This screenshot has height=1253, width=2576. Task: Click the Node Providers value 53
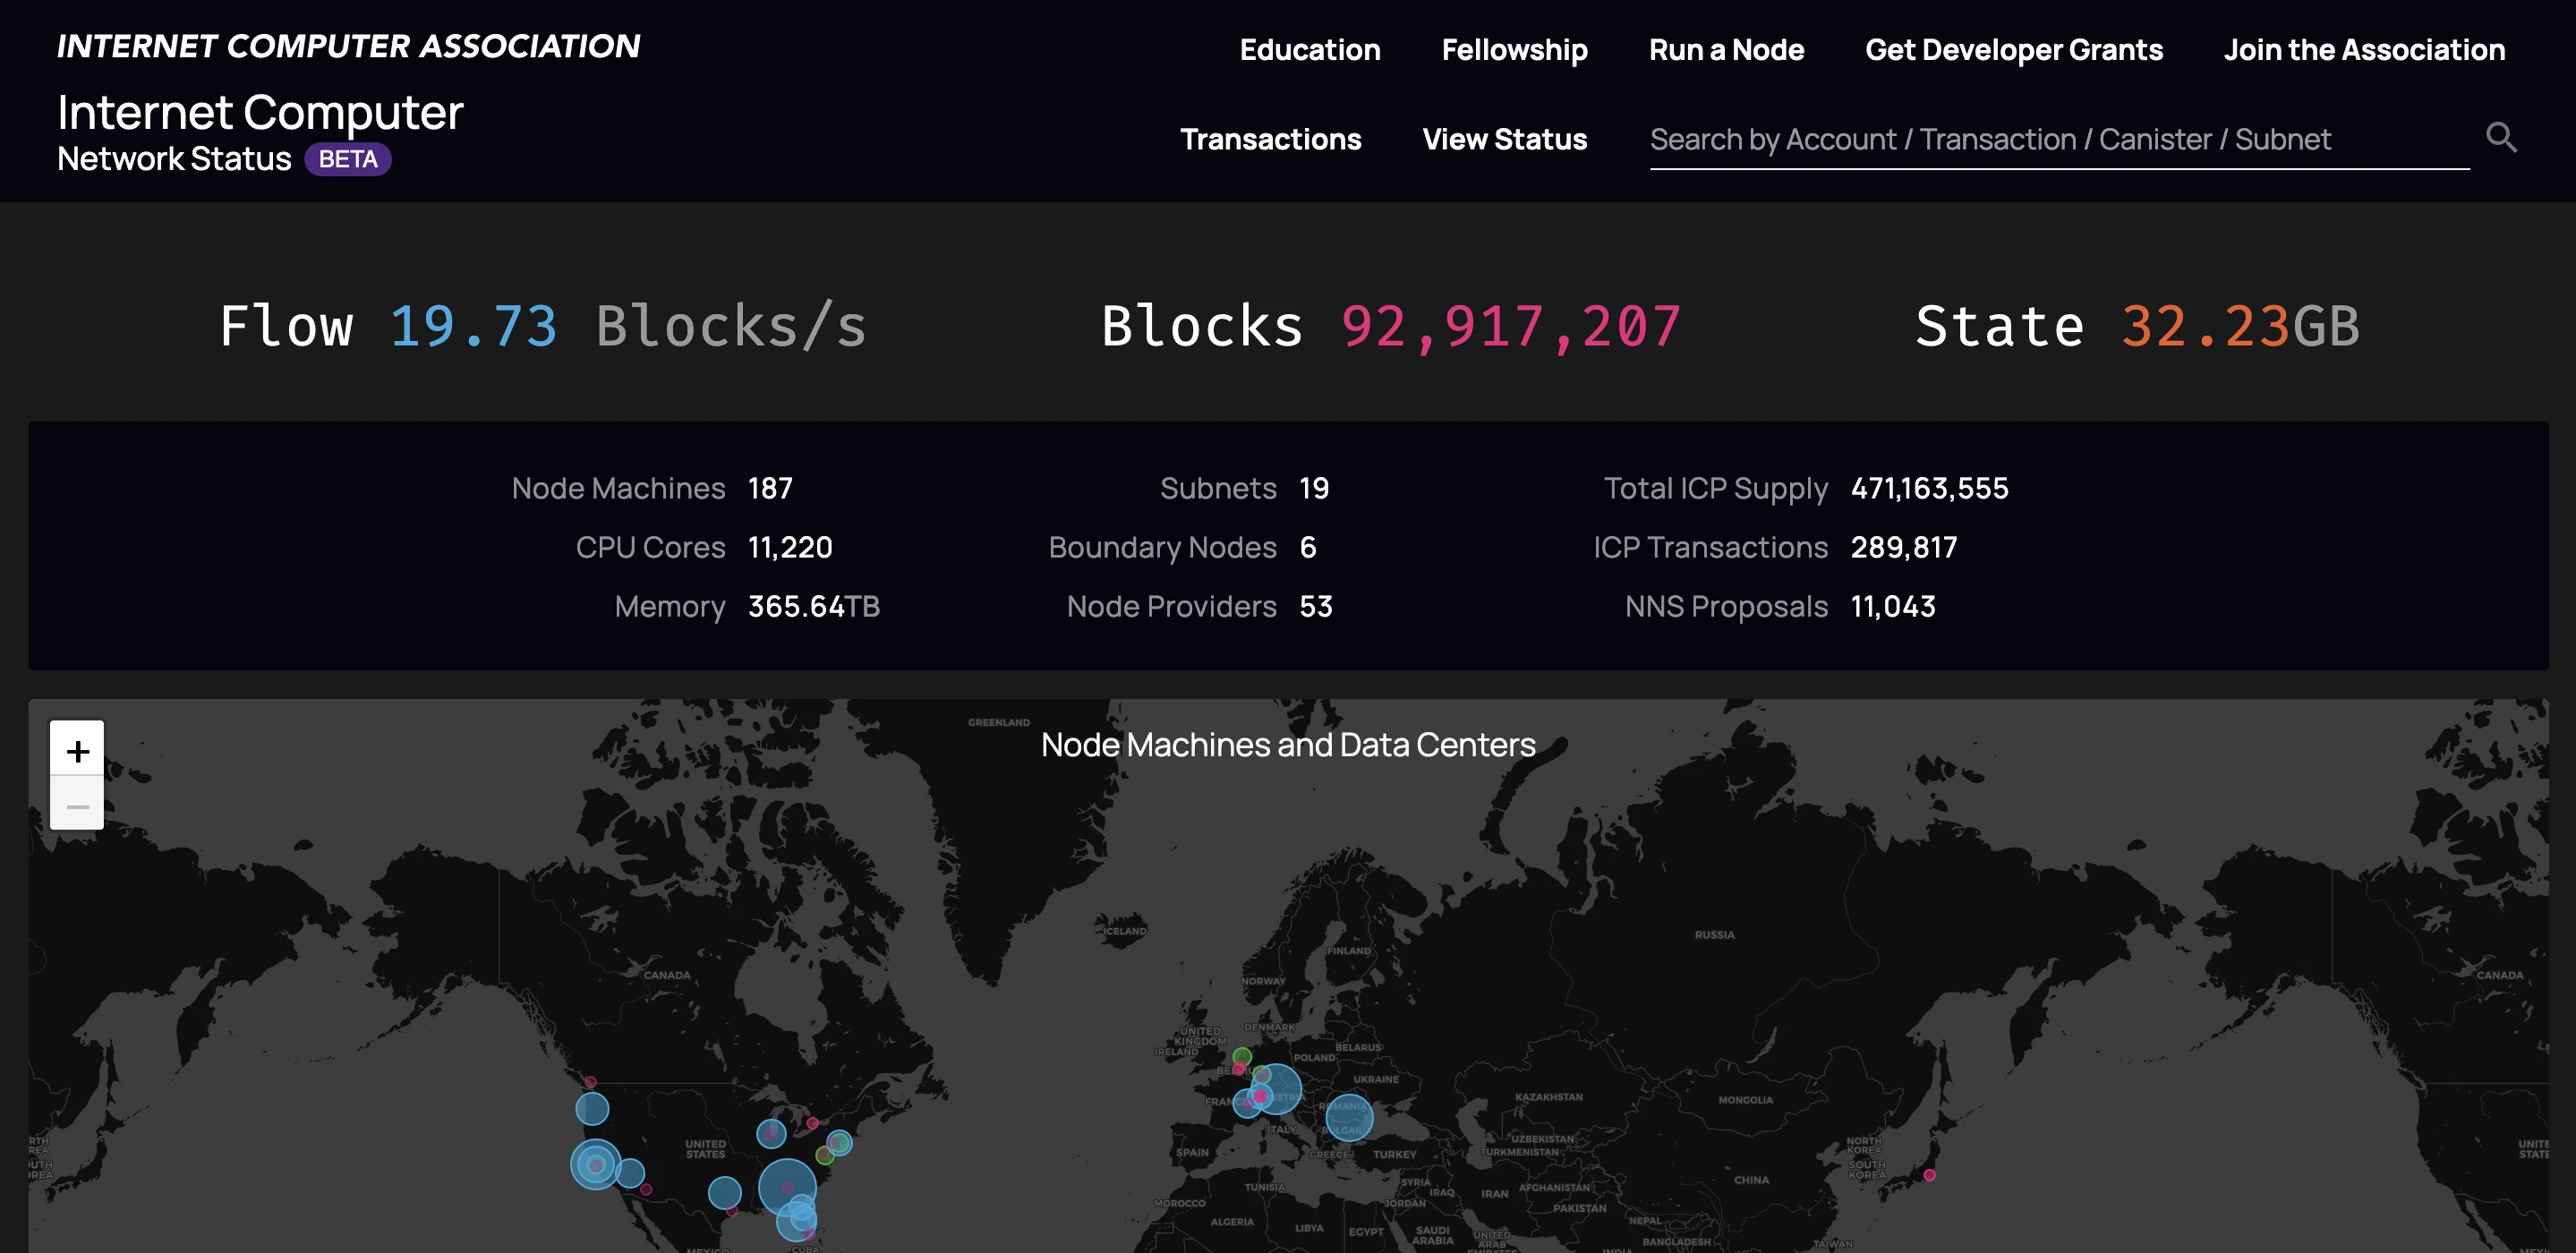[1315, 606]
